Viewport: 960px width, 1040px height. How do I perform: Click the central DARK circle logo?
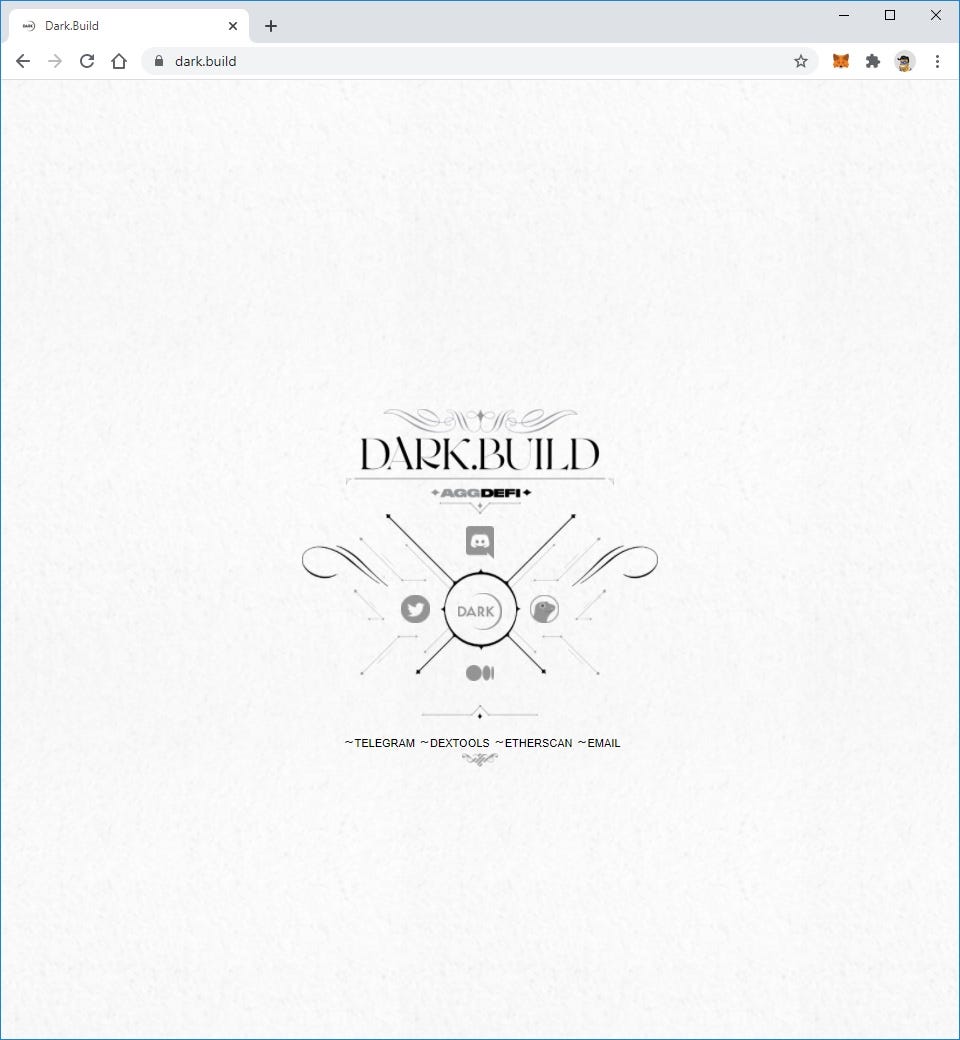tap(480, 610)
